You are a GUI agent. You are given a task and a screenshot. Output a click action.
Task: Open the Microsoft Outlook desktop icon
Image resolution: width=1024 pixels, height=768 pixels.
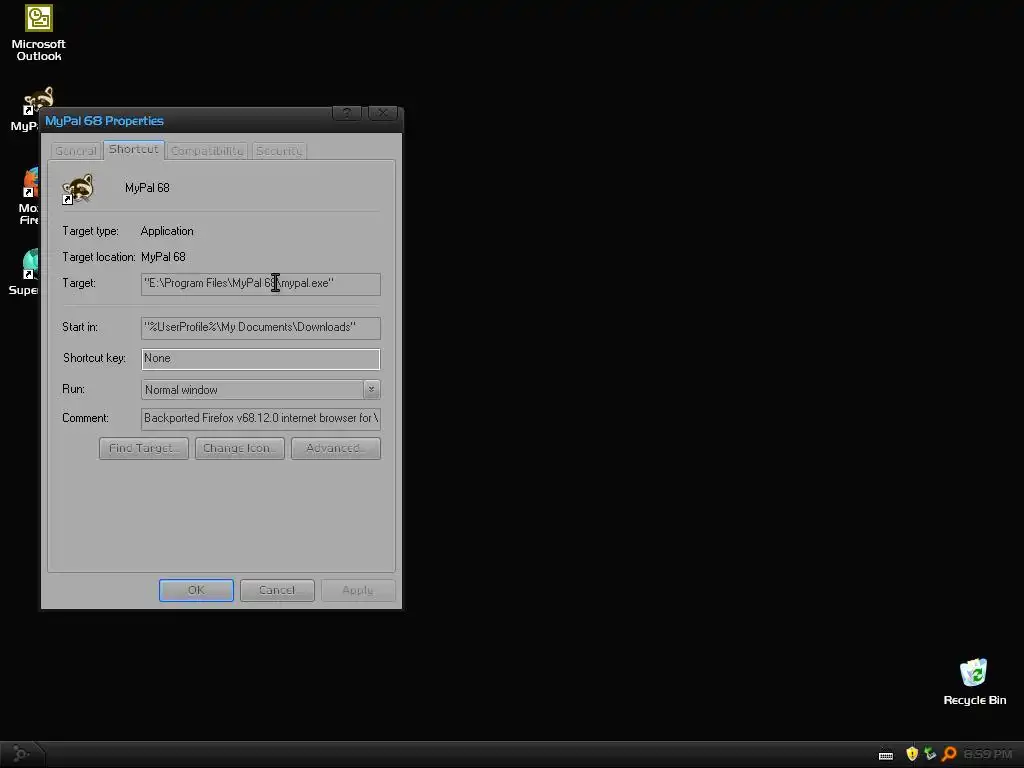(39, 33)
